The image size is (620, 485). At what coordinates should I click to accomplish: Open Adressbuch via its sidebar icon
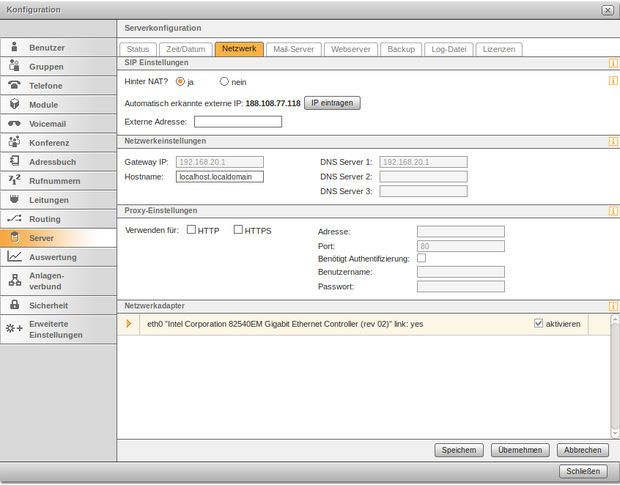14,161
